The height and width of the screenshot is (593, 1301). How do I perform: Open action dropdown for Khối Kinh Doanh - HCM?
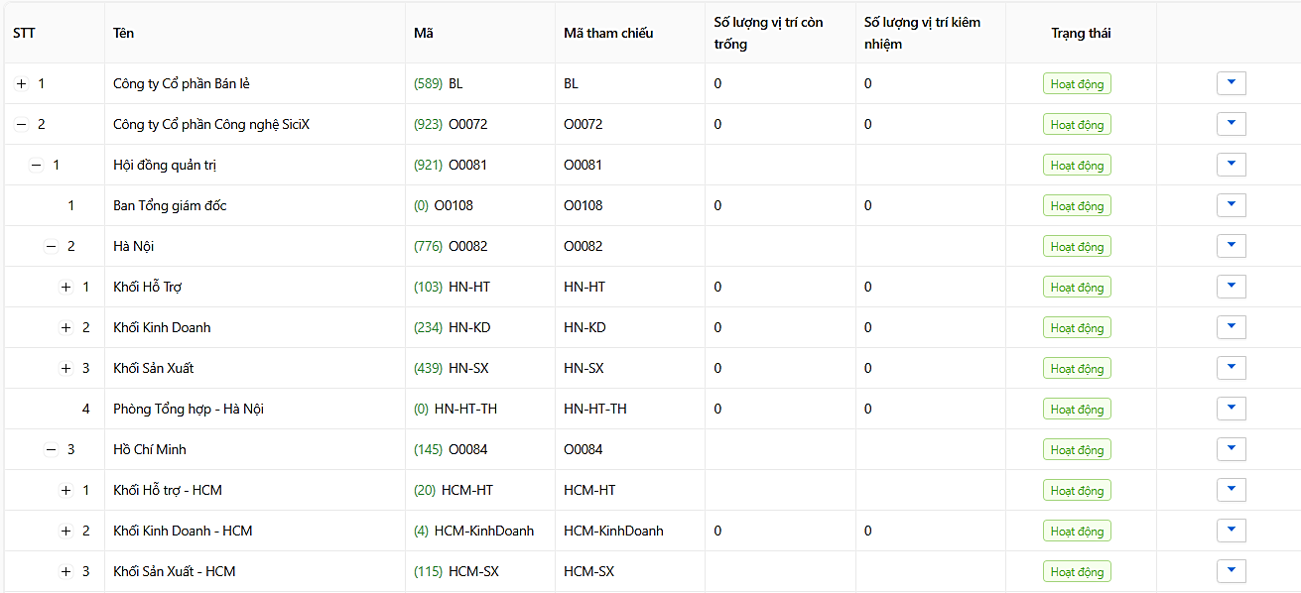(1231, 530)
